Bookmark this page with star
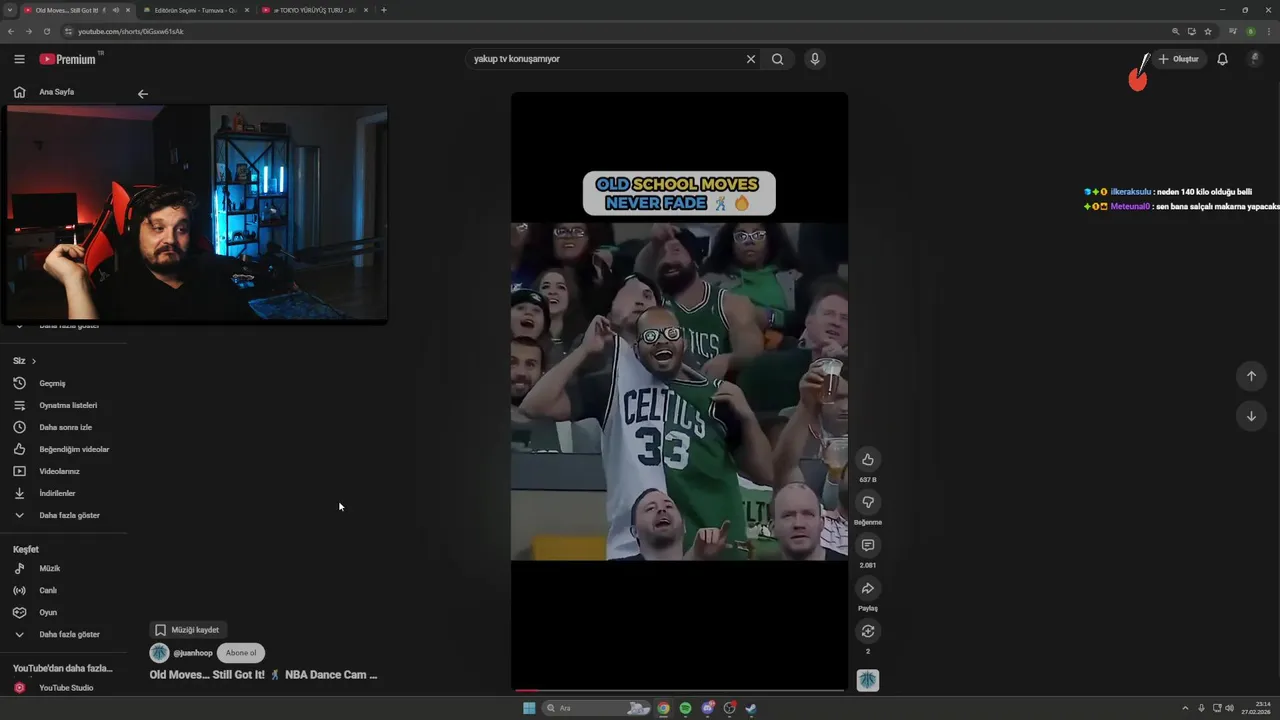This screenshot has width=1280, height=720. (x=1208, y=31)
